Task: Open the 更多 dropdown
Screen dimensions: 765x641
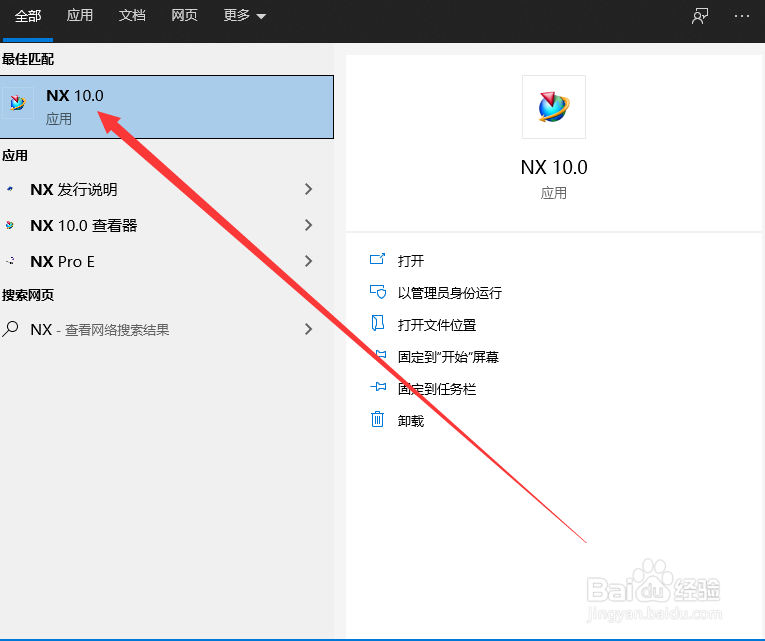Action: tap(244, 16)
